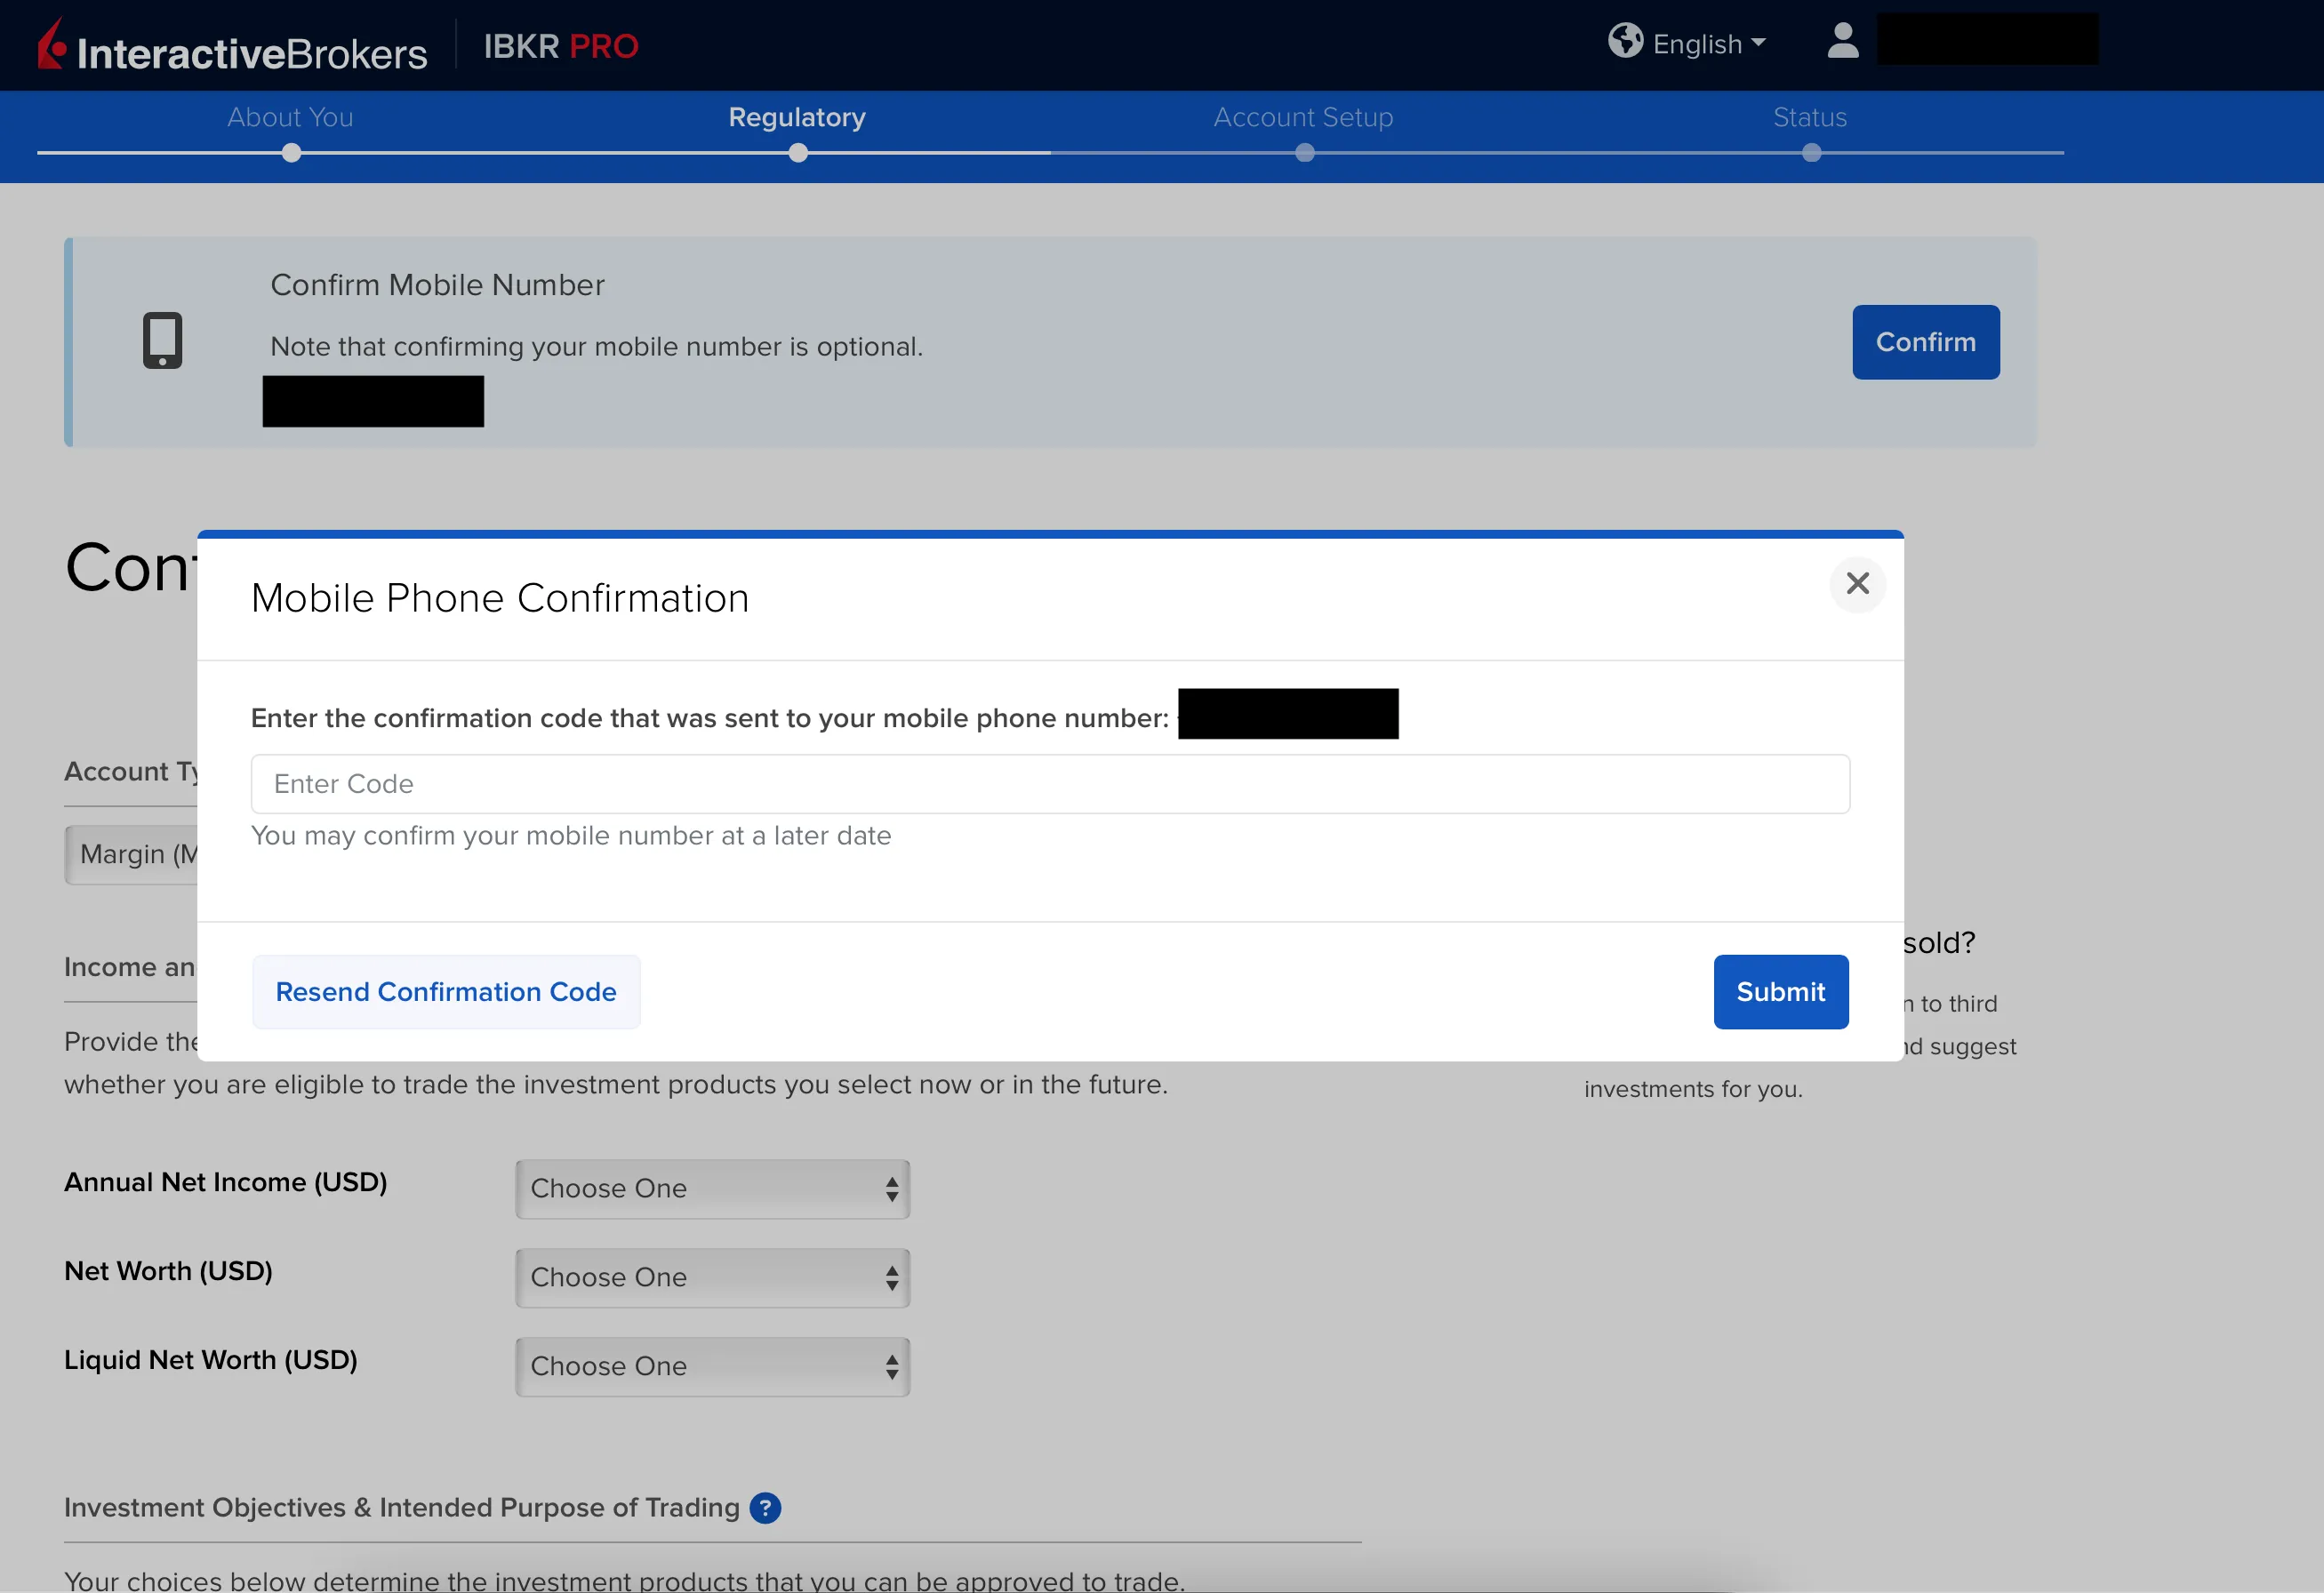Click the mobile phone icon
This screenshot has width=2324, height=1593.
click(x=162, y=340)
